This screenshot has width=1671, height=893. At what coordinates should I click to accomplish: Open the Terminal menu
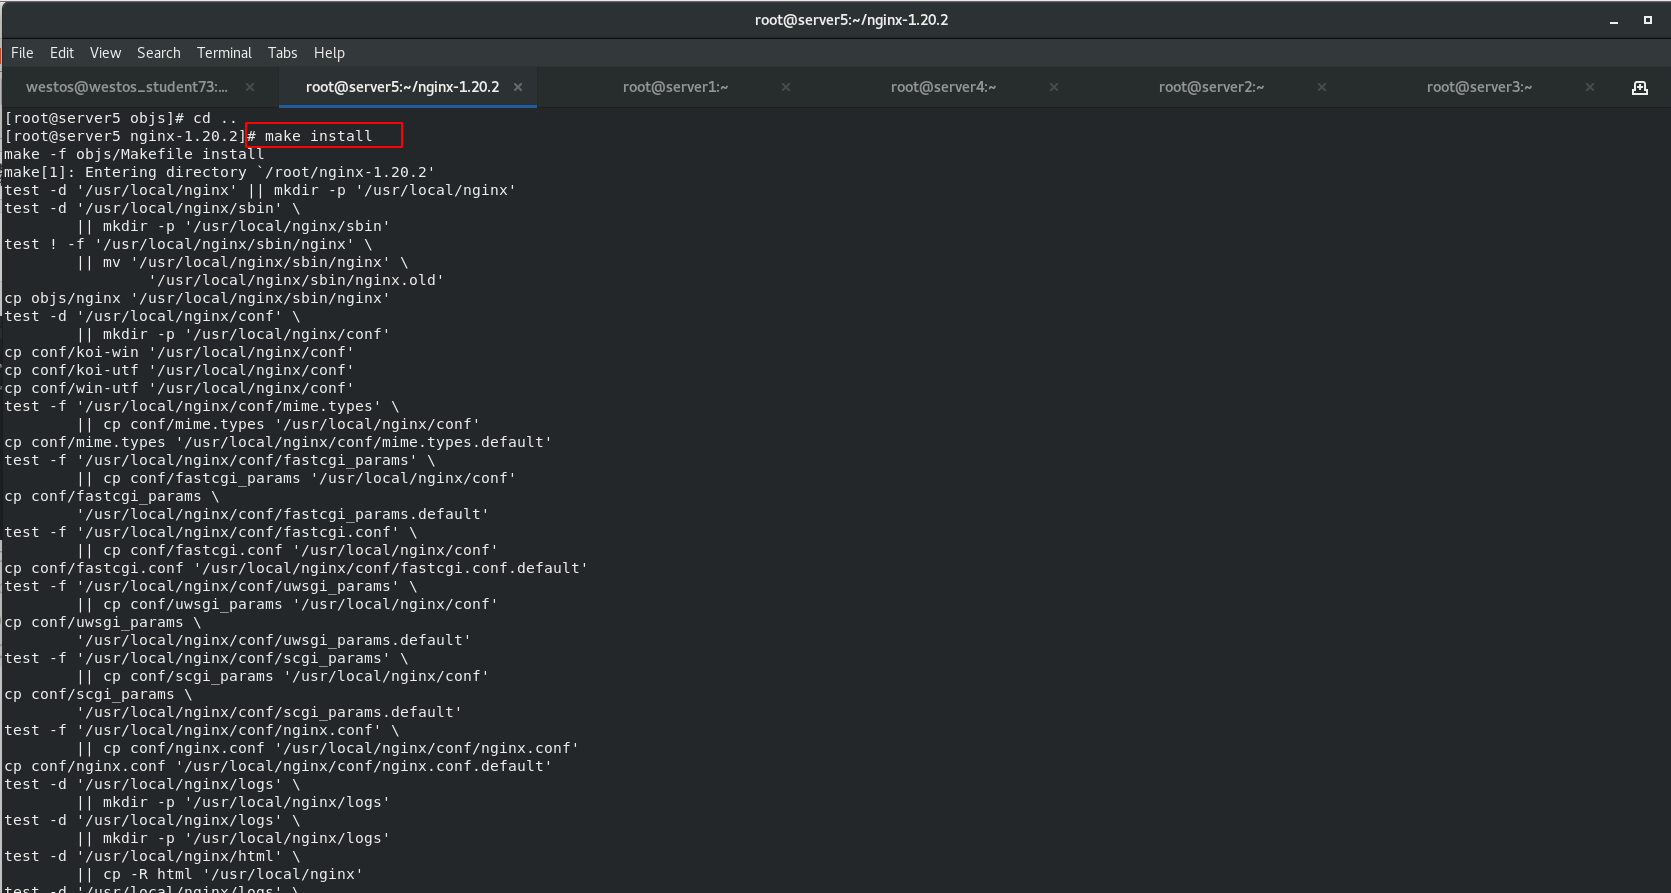[x=224, y=53]
